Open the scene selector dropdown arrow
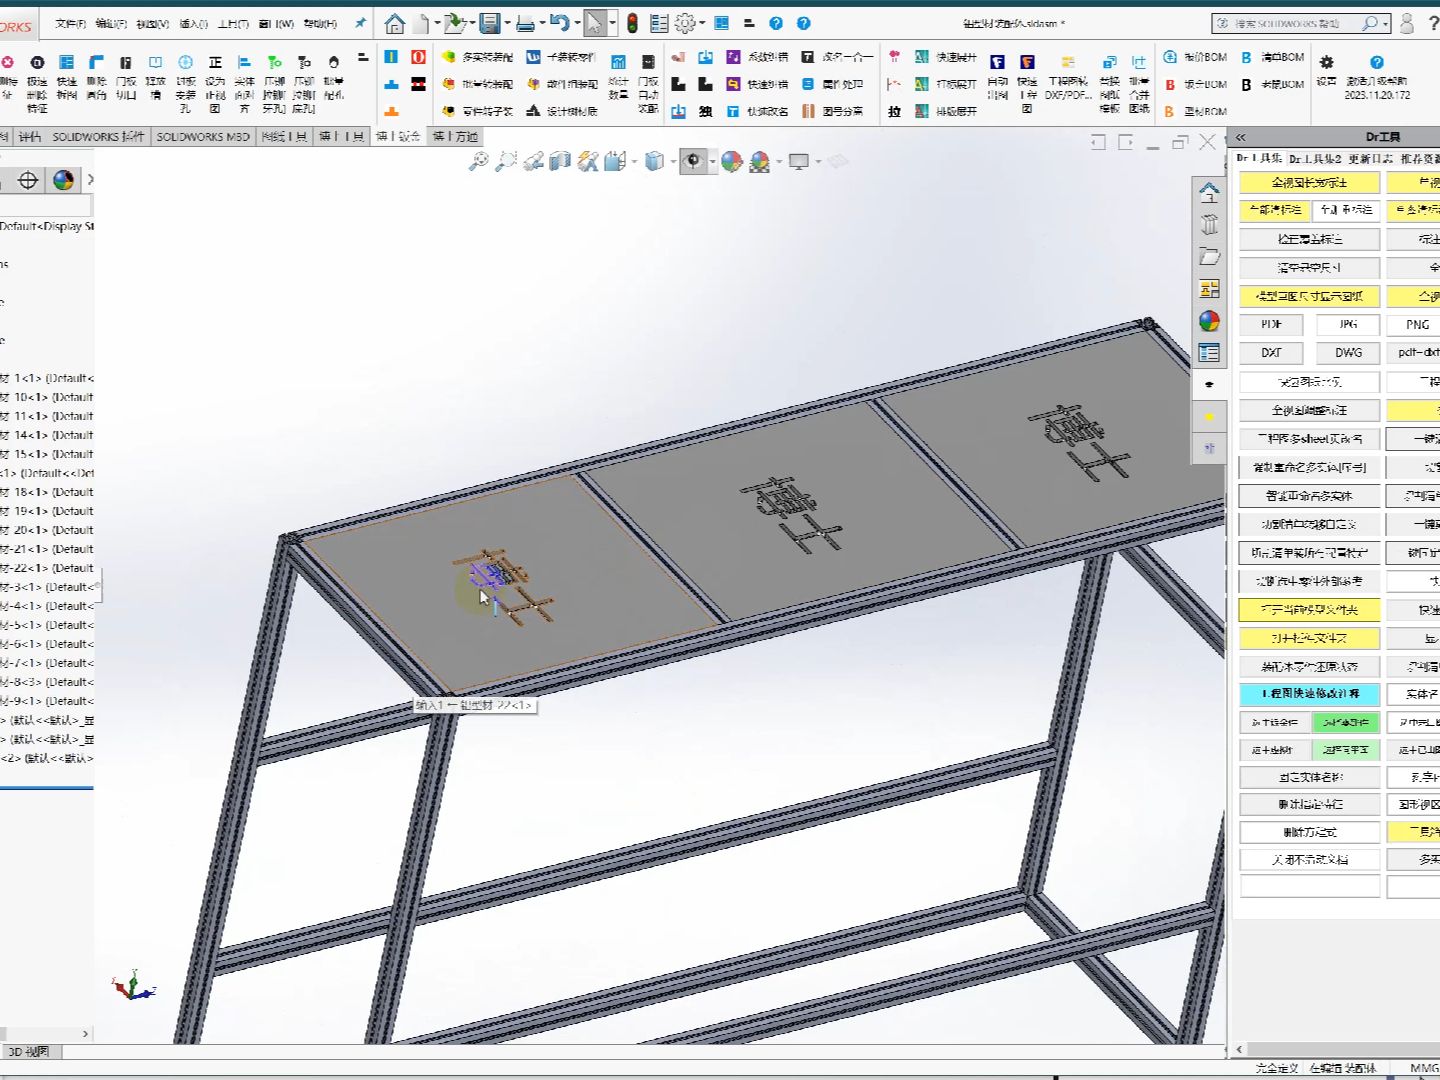This screenshot has width=1440, height=1080. click(x=779, y=162)
